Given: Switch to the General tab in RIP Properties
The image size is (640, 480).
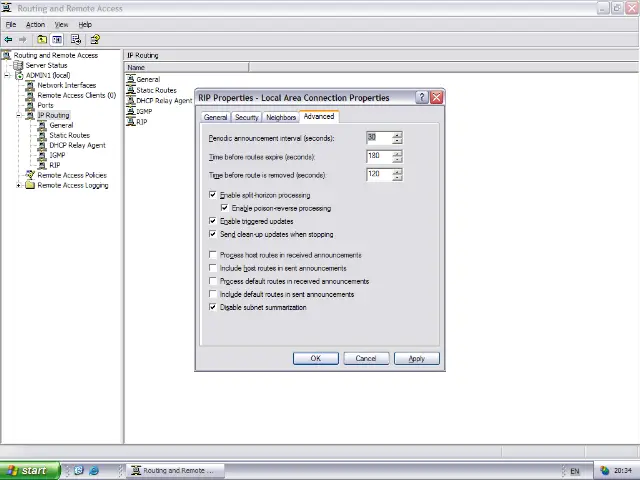Looking at the screenshot, I should (x=216, y=117).
